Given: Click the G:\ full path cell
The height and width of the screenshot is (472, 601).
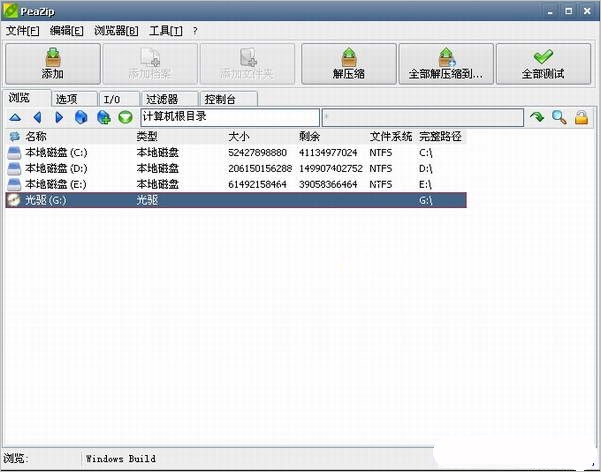Looking at the screenshot, I should pos(425,200).
